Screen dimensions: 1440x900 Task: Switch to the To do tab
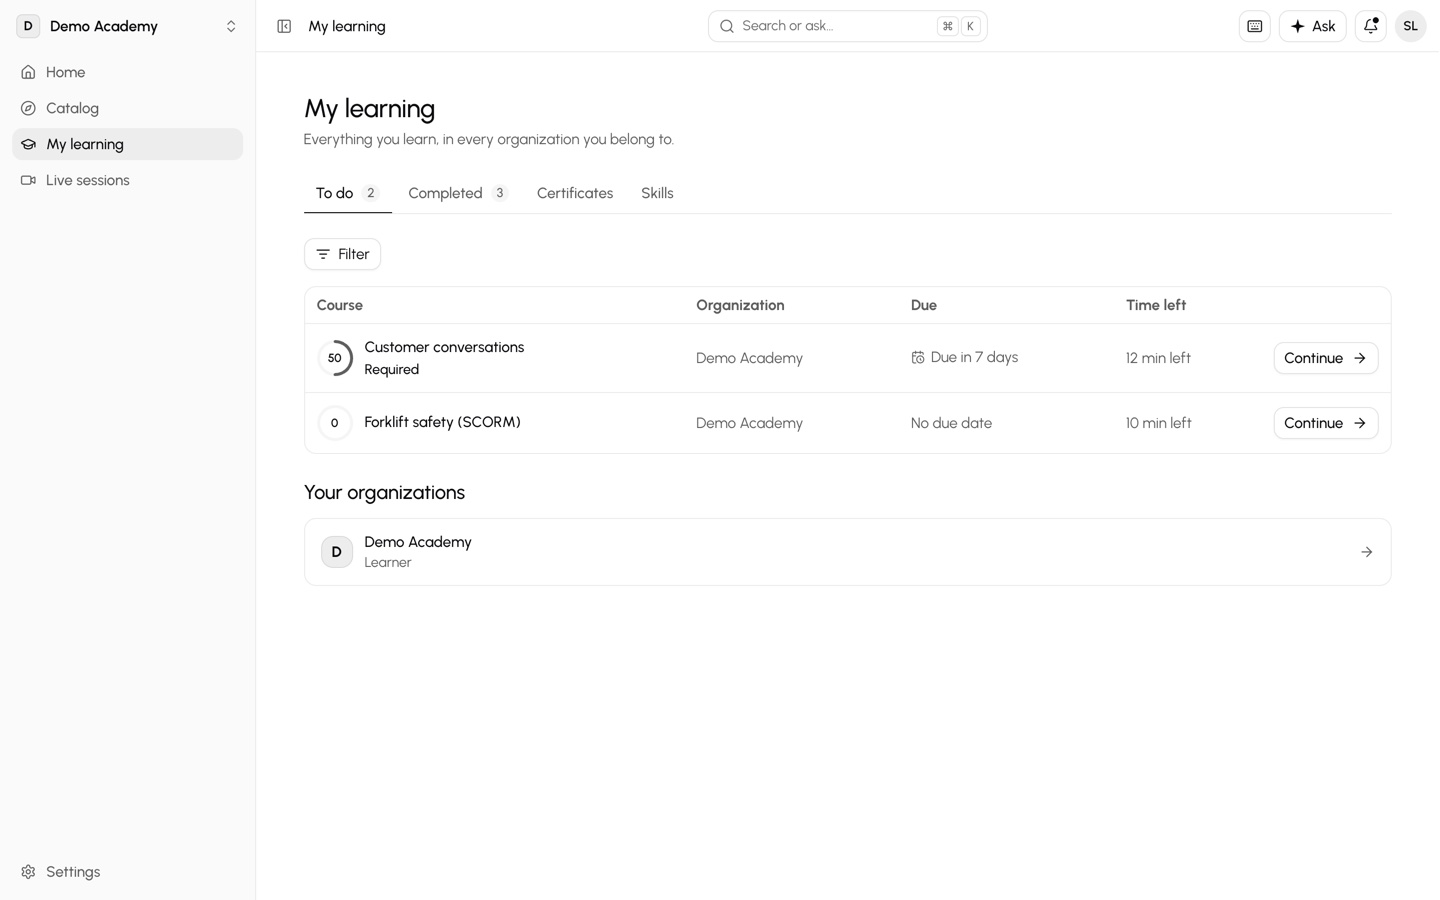click(347, 193)
